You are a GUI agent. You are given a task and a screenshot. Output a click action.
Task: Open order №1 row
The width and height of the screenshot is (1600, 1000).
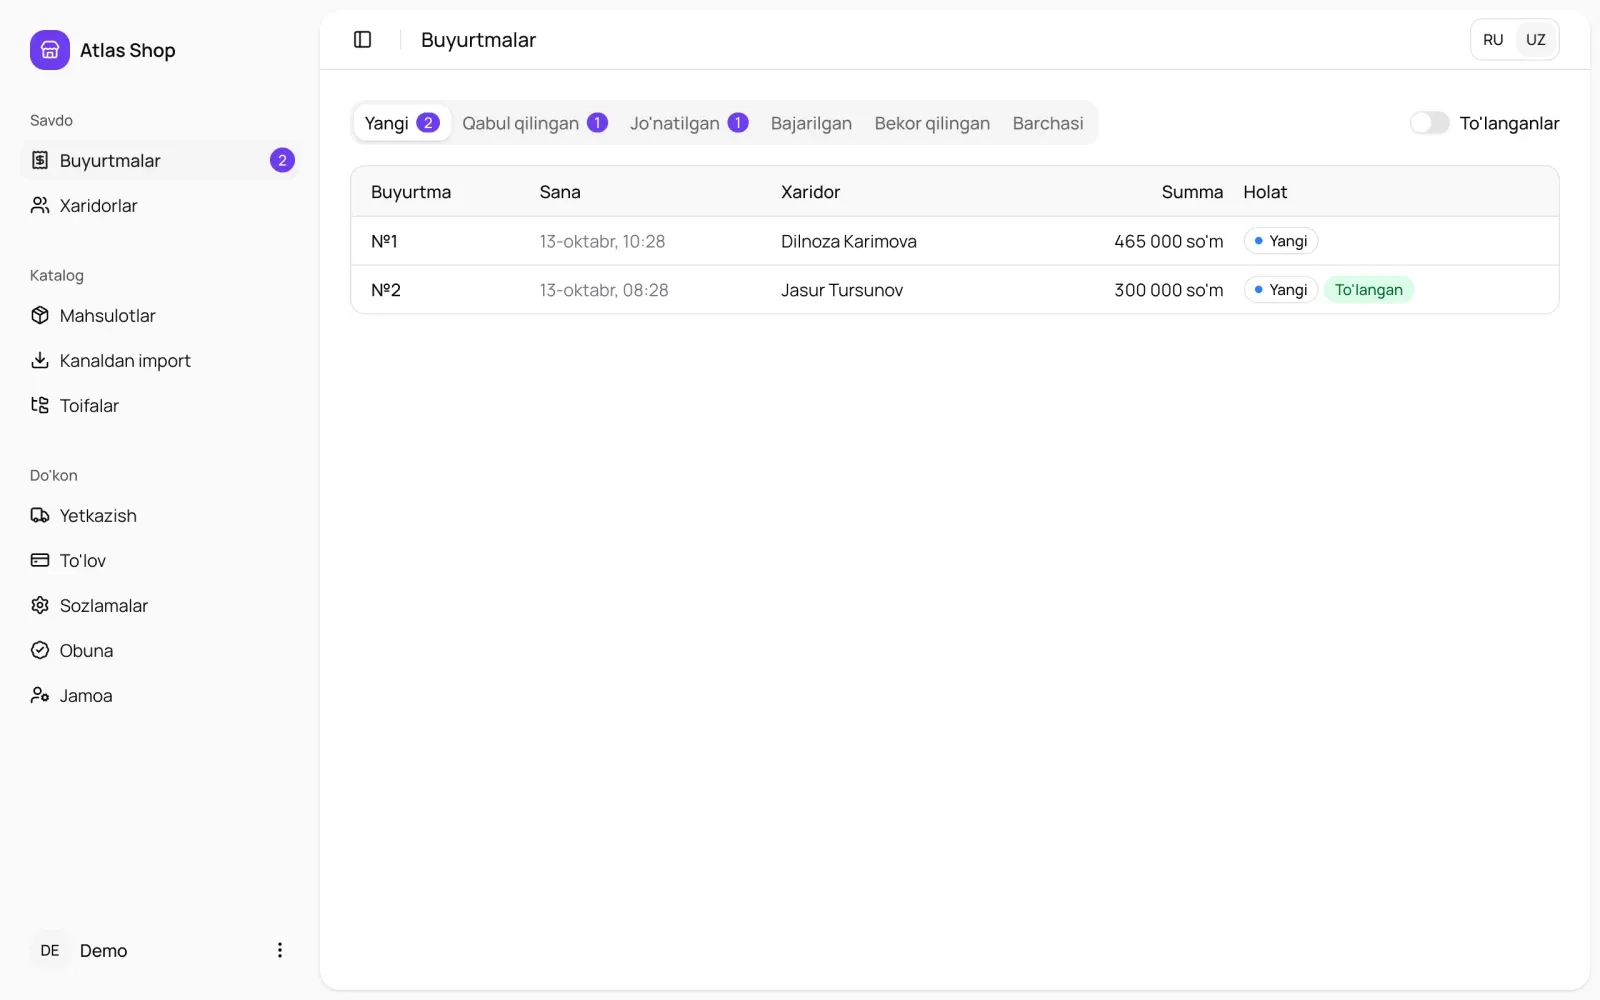(955, 241)
